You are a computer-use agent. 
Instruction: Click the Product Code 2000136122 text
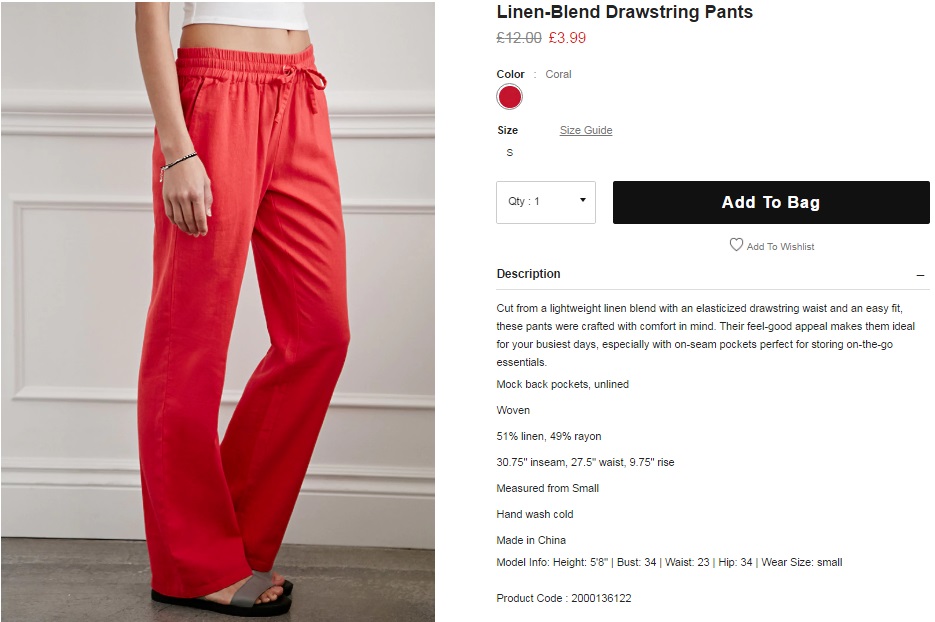click(564, 598)
